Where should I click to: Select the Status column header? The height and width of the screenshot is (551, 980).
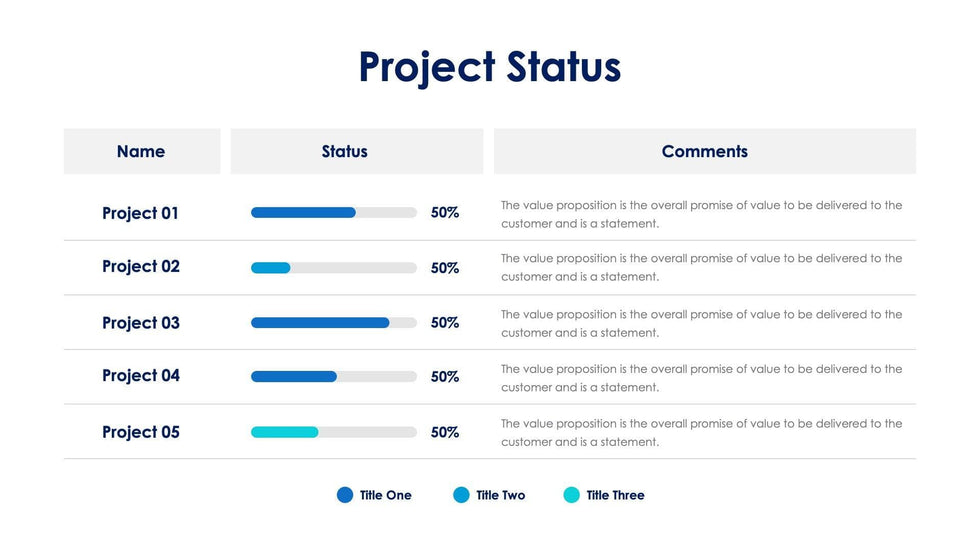(345, 152)
